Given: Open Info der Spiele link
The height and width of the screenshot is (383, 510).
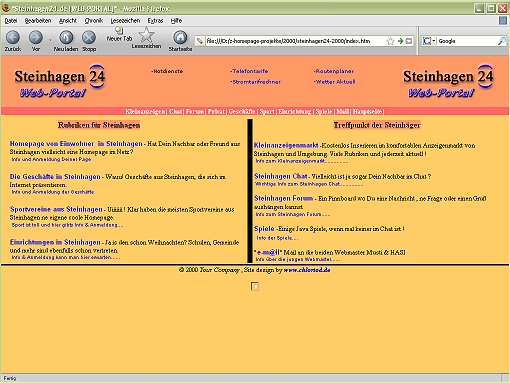Looking at the screenshot, I should click(277, 238).
